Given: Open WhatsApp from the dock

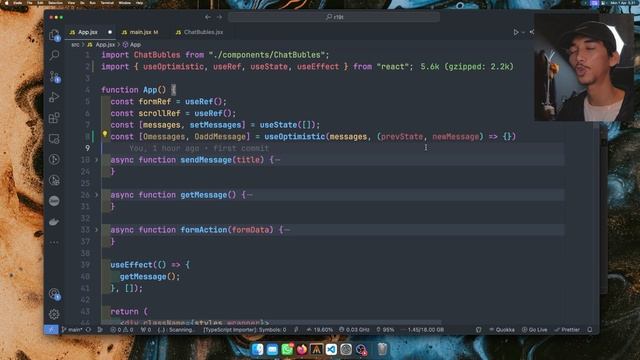Looking at the screenshot, I should coord(287,349).
